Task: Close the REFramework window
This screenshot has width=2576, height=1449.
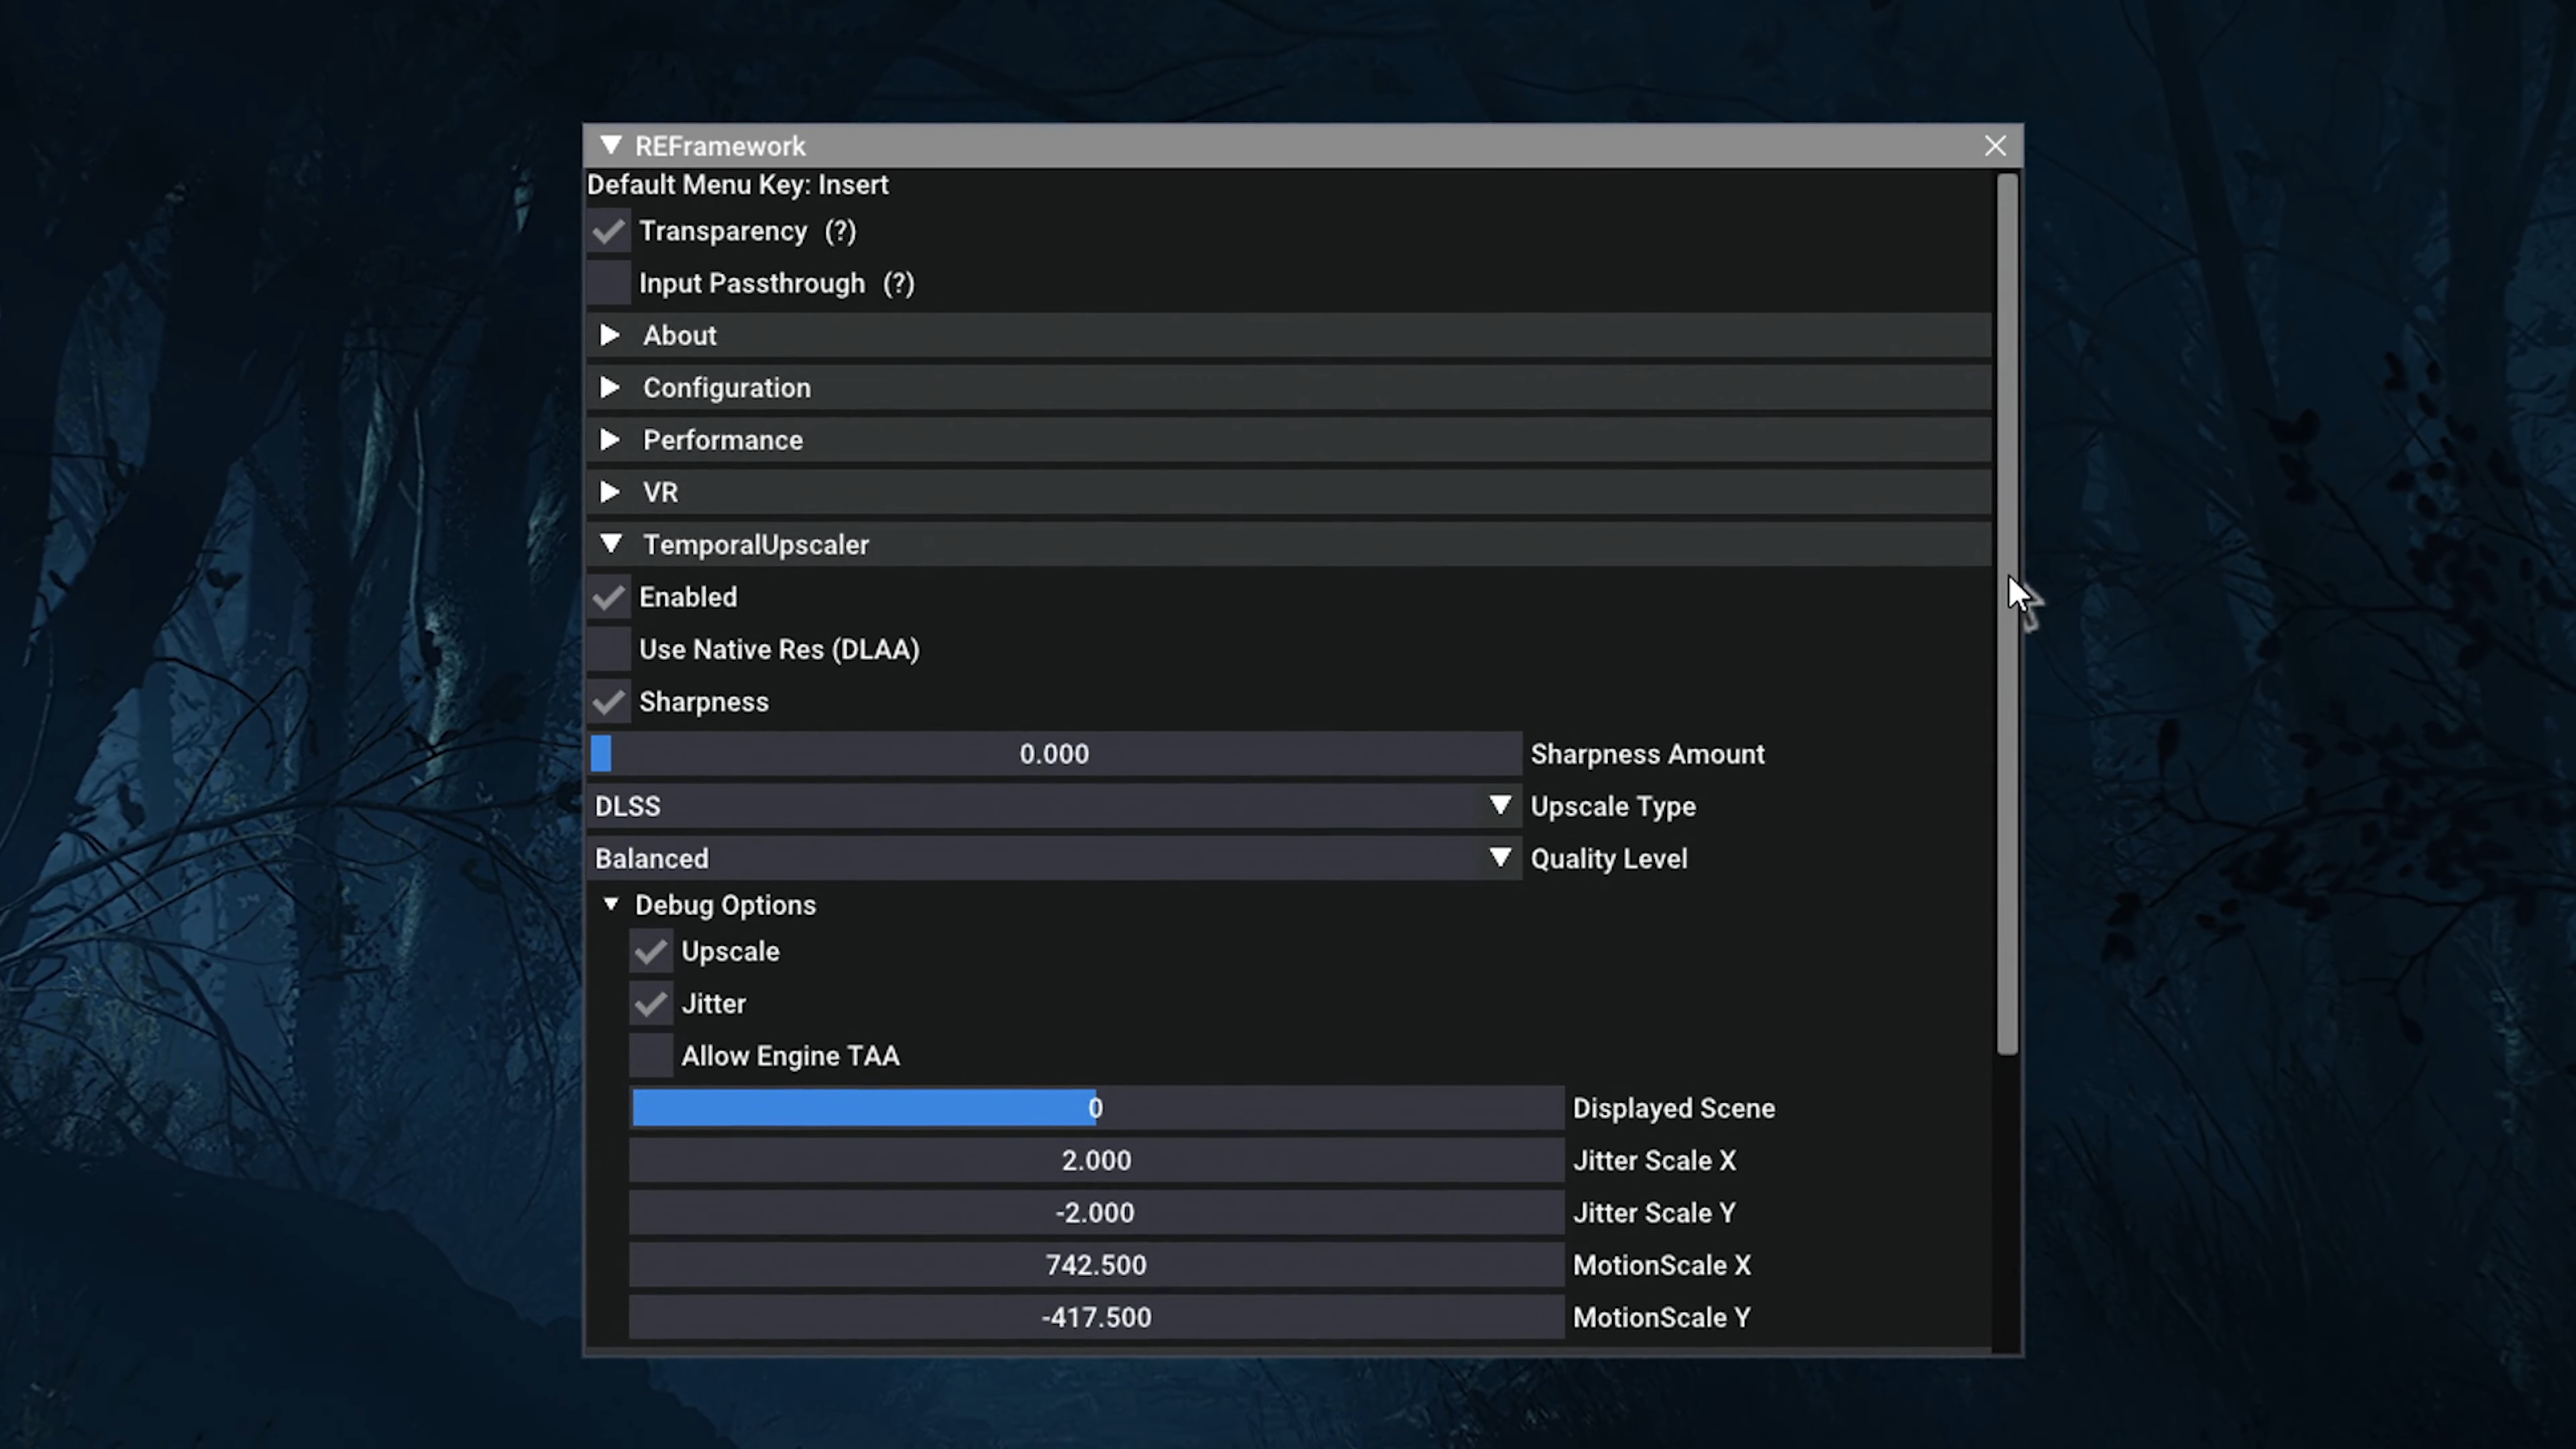Action: coord(1995,146)
